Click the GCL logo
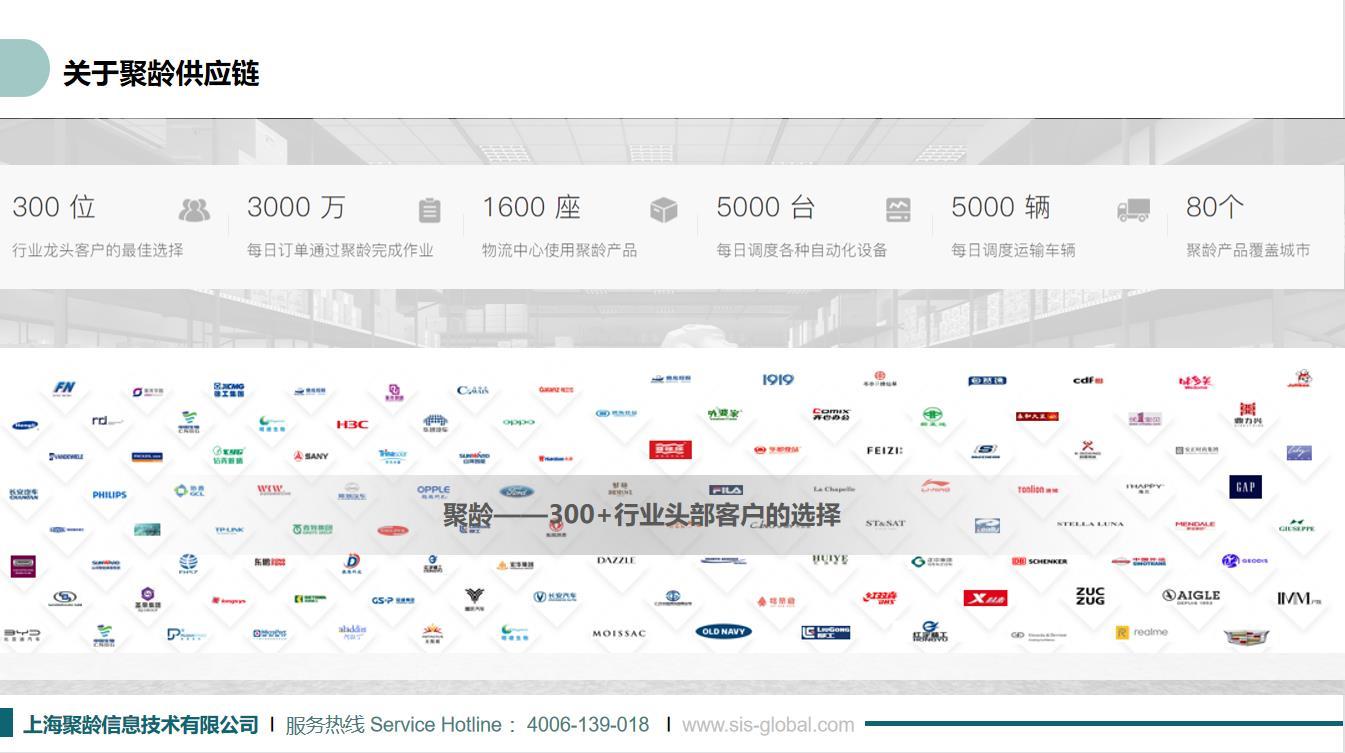 pos(188,491)
